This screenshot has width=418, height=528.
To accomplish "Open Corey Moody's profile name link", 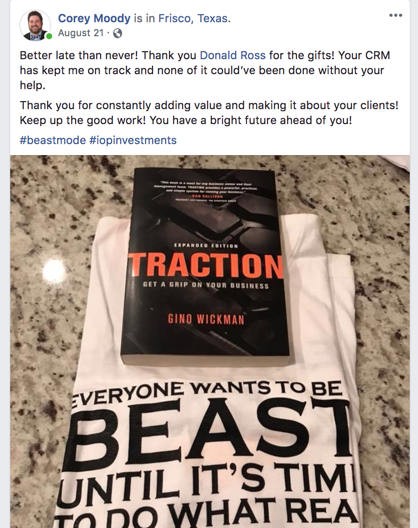I will (94, 18).
